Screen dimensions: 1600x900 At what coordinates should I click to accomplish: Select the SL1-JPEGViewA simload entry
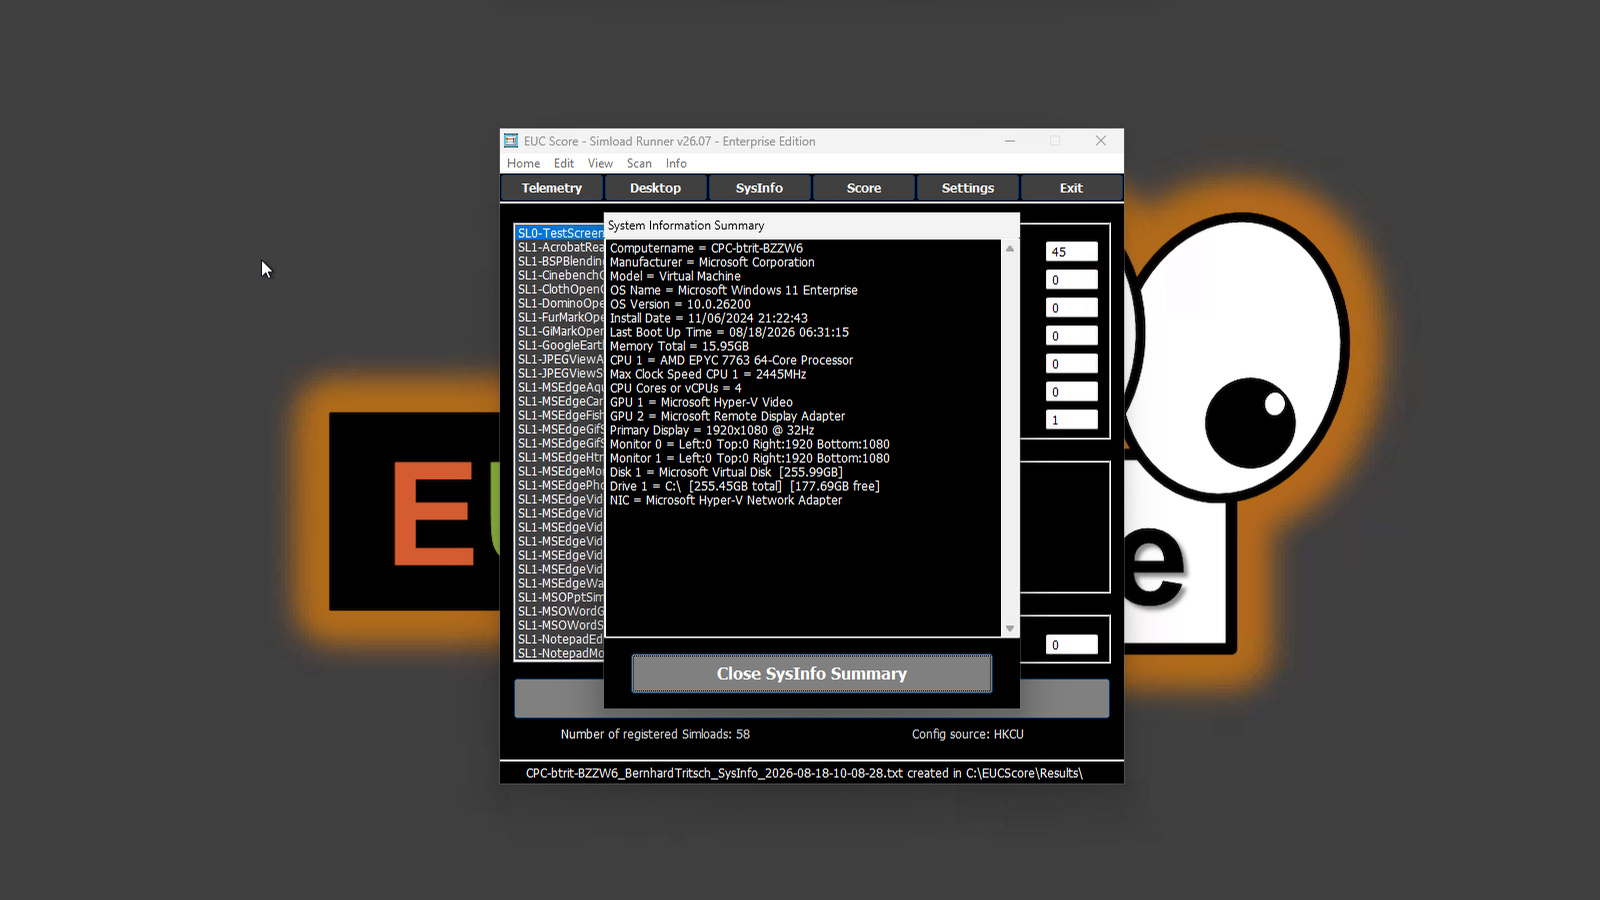pyautogui.click(x=560, y=359)
